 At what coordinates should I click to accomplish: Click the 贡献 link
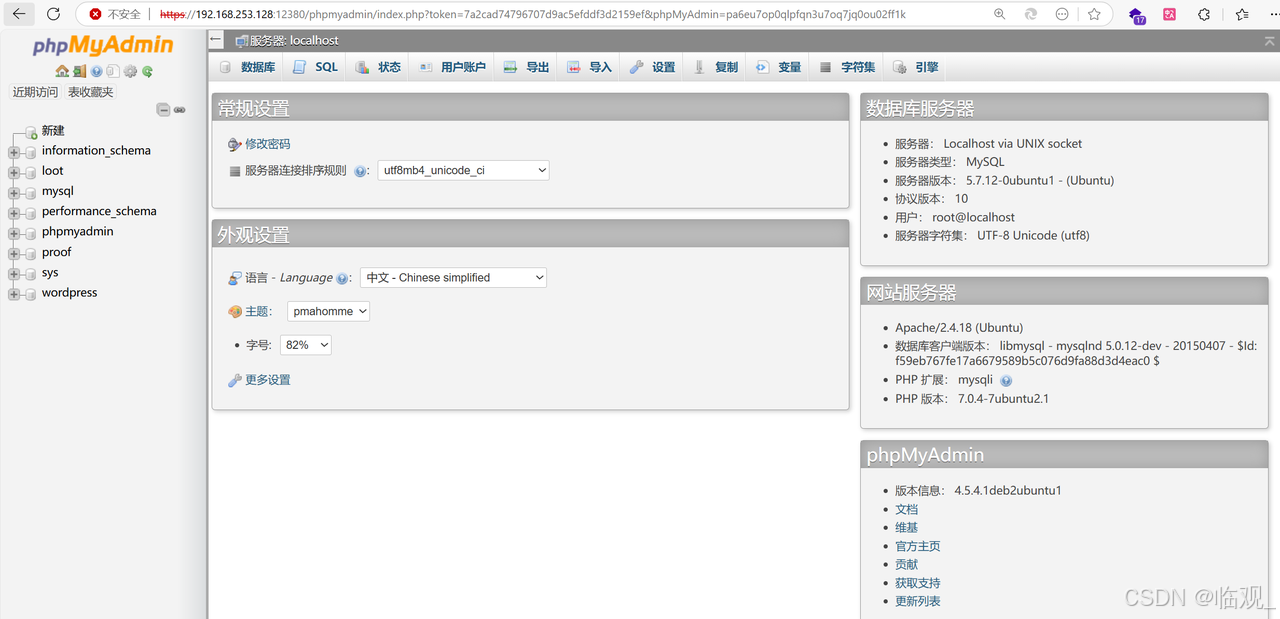point(906,565)
